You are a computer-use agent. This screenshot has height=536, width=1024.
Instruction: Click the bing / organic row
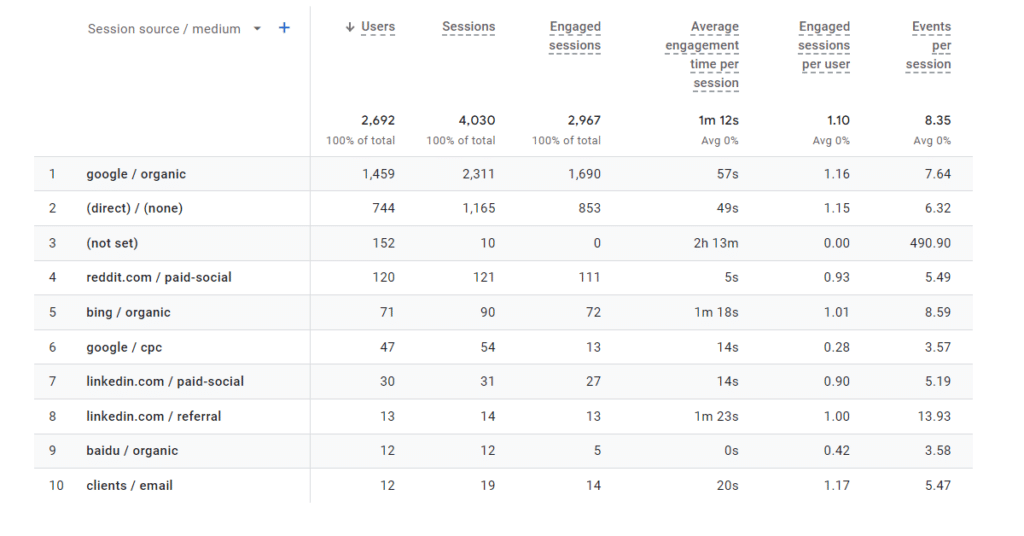tap(128, 312)
